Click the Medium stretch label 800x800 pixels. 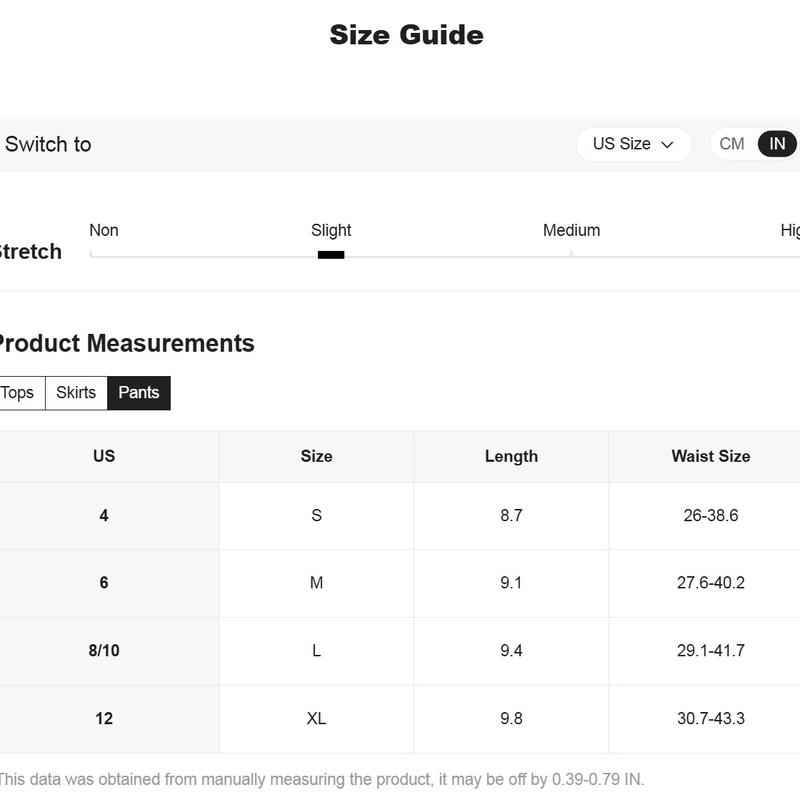tap(571, 231)
